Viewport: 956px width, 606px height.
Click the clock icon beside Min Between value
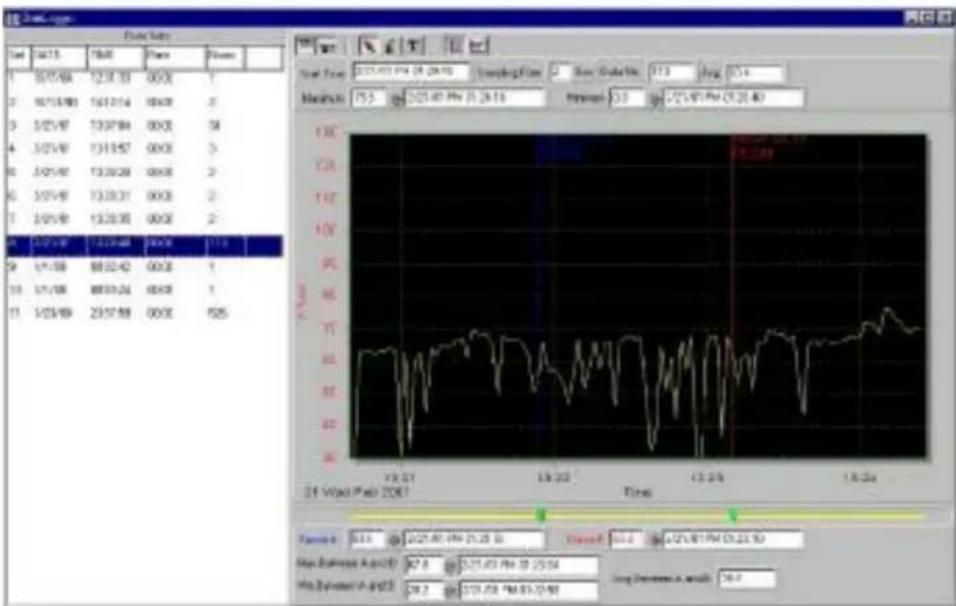[451, 590]
